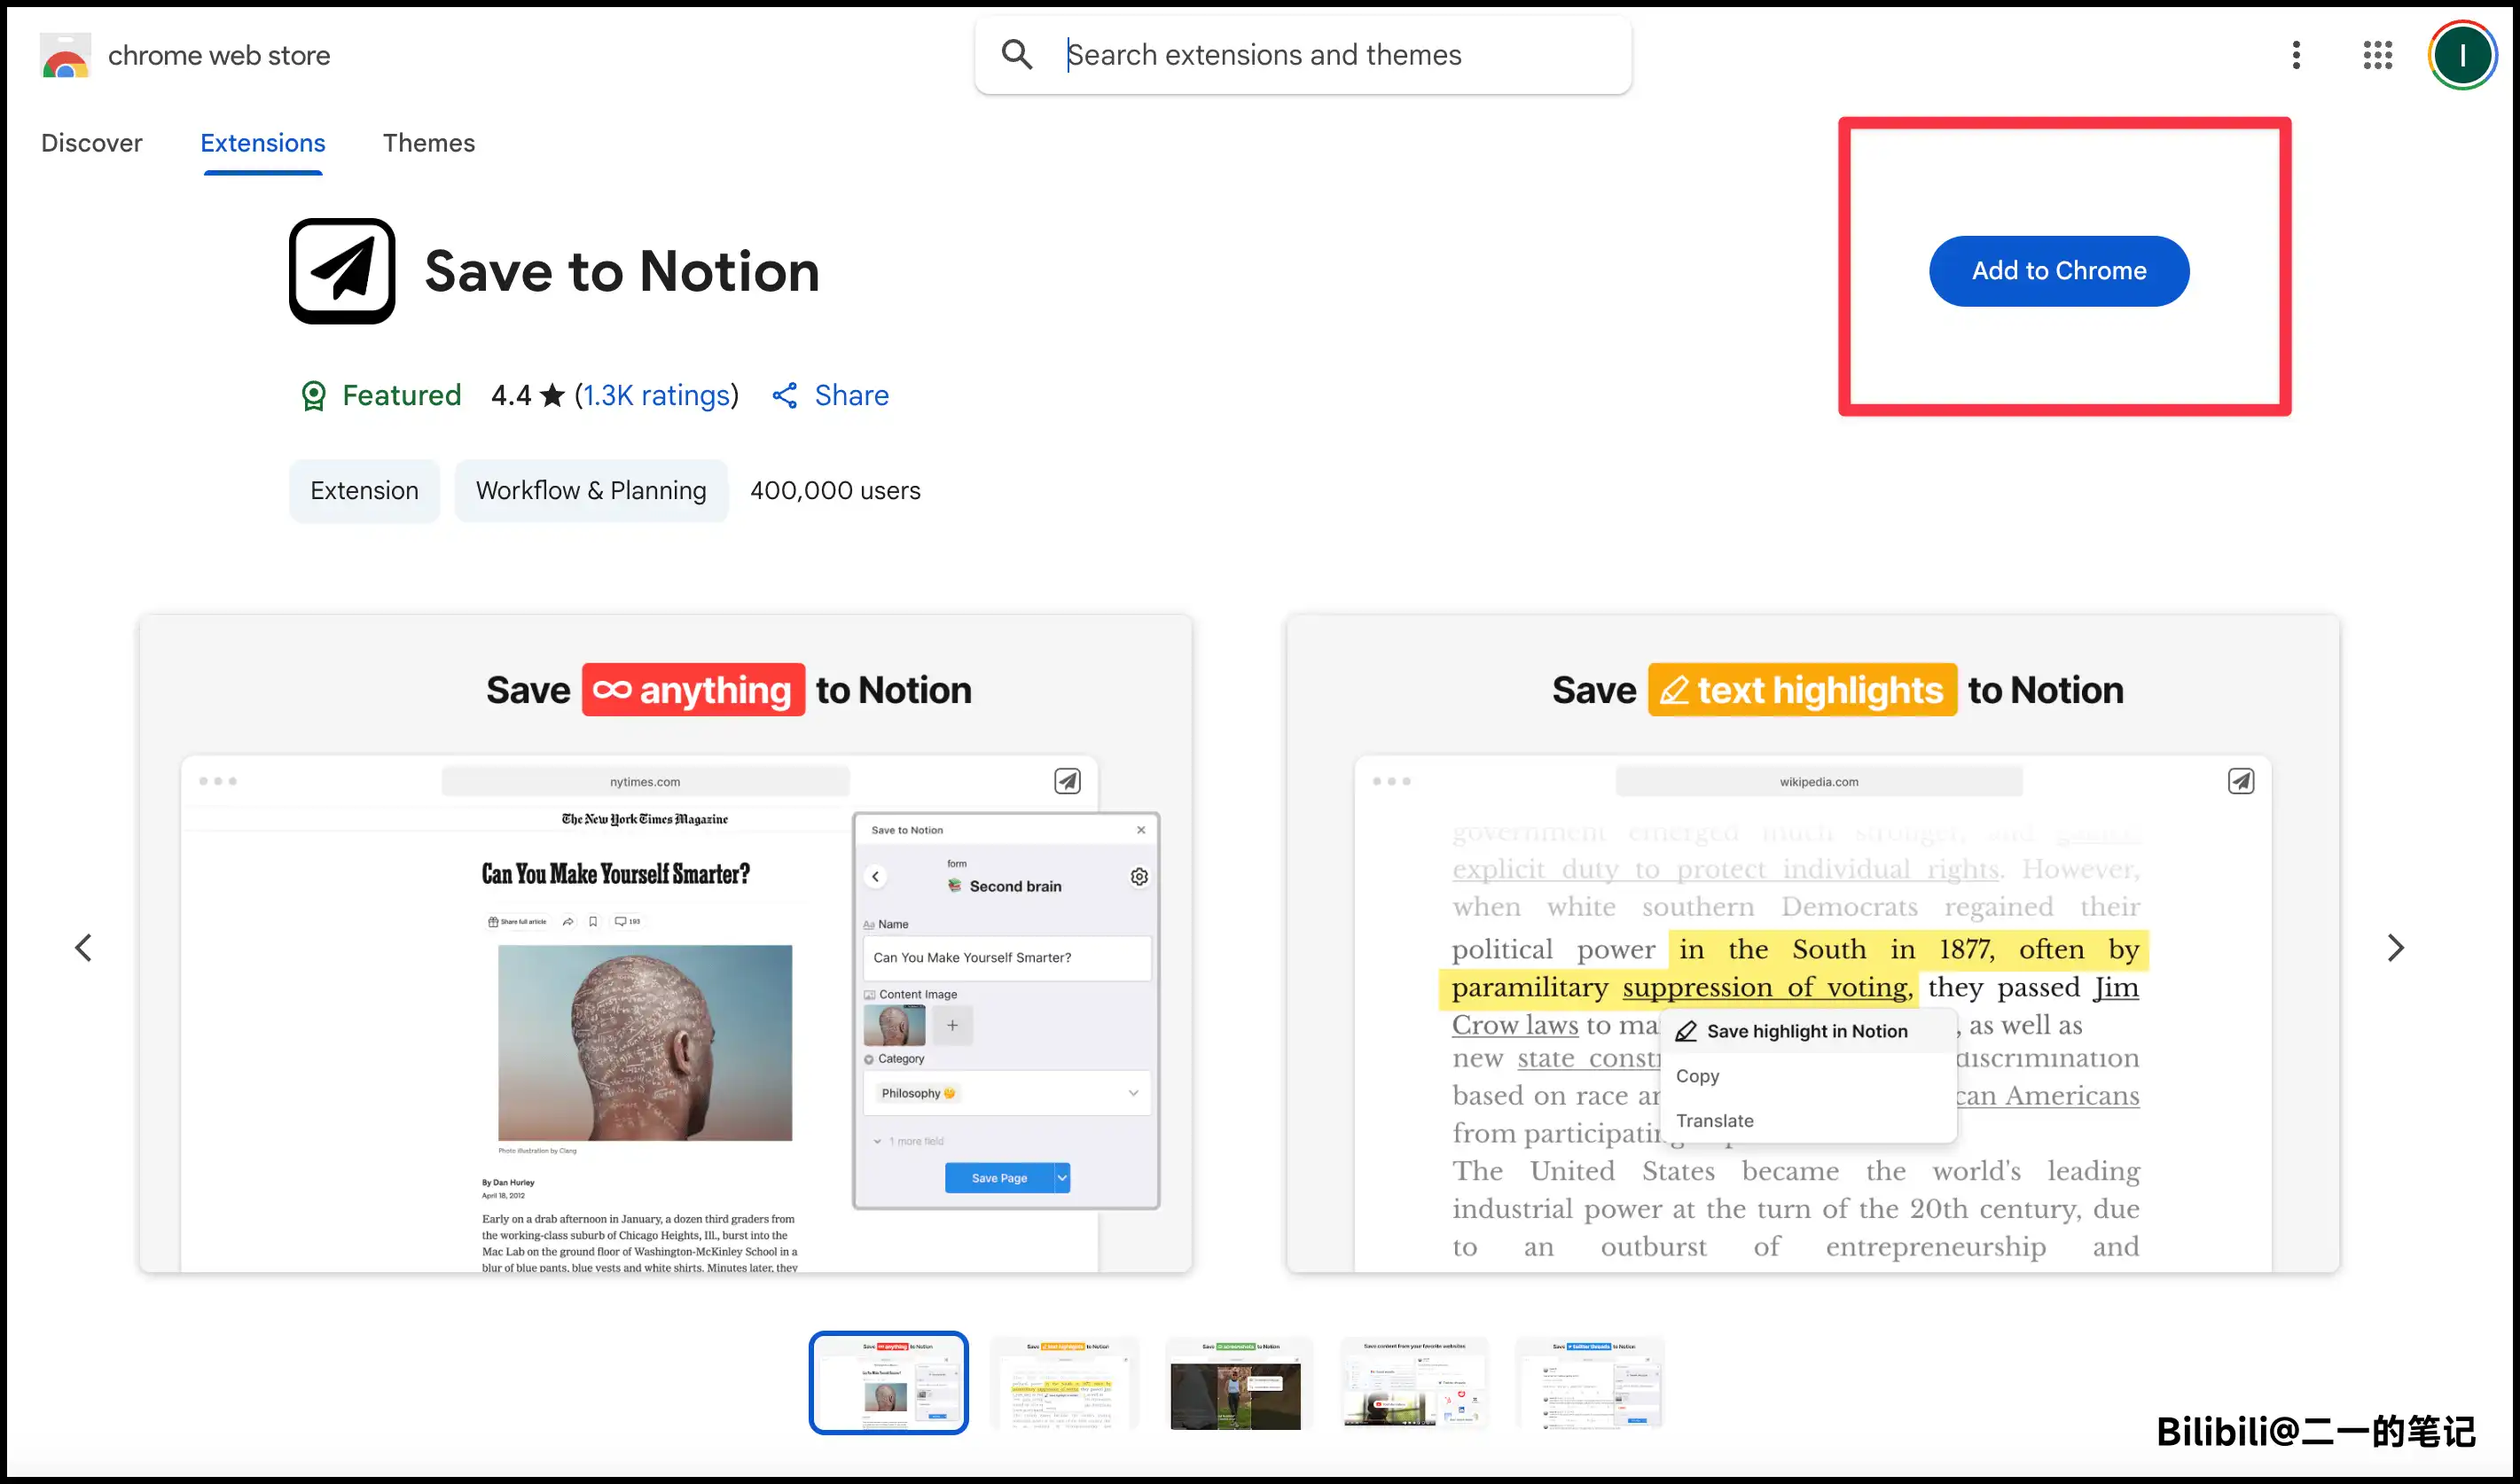Click the Add to Chrome button

pyautogui.click(x=2058, y=270)
